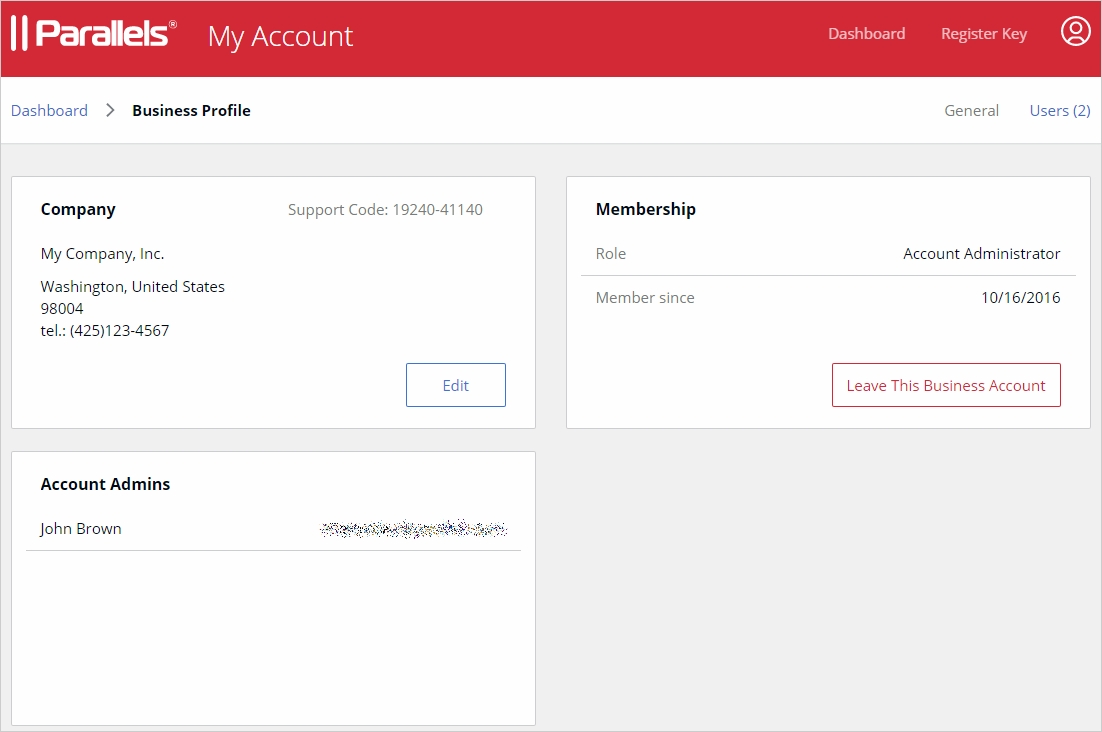Click the company telephone number
1102x732 pixels.
tap(105, 331)
